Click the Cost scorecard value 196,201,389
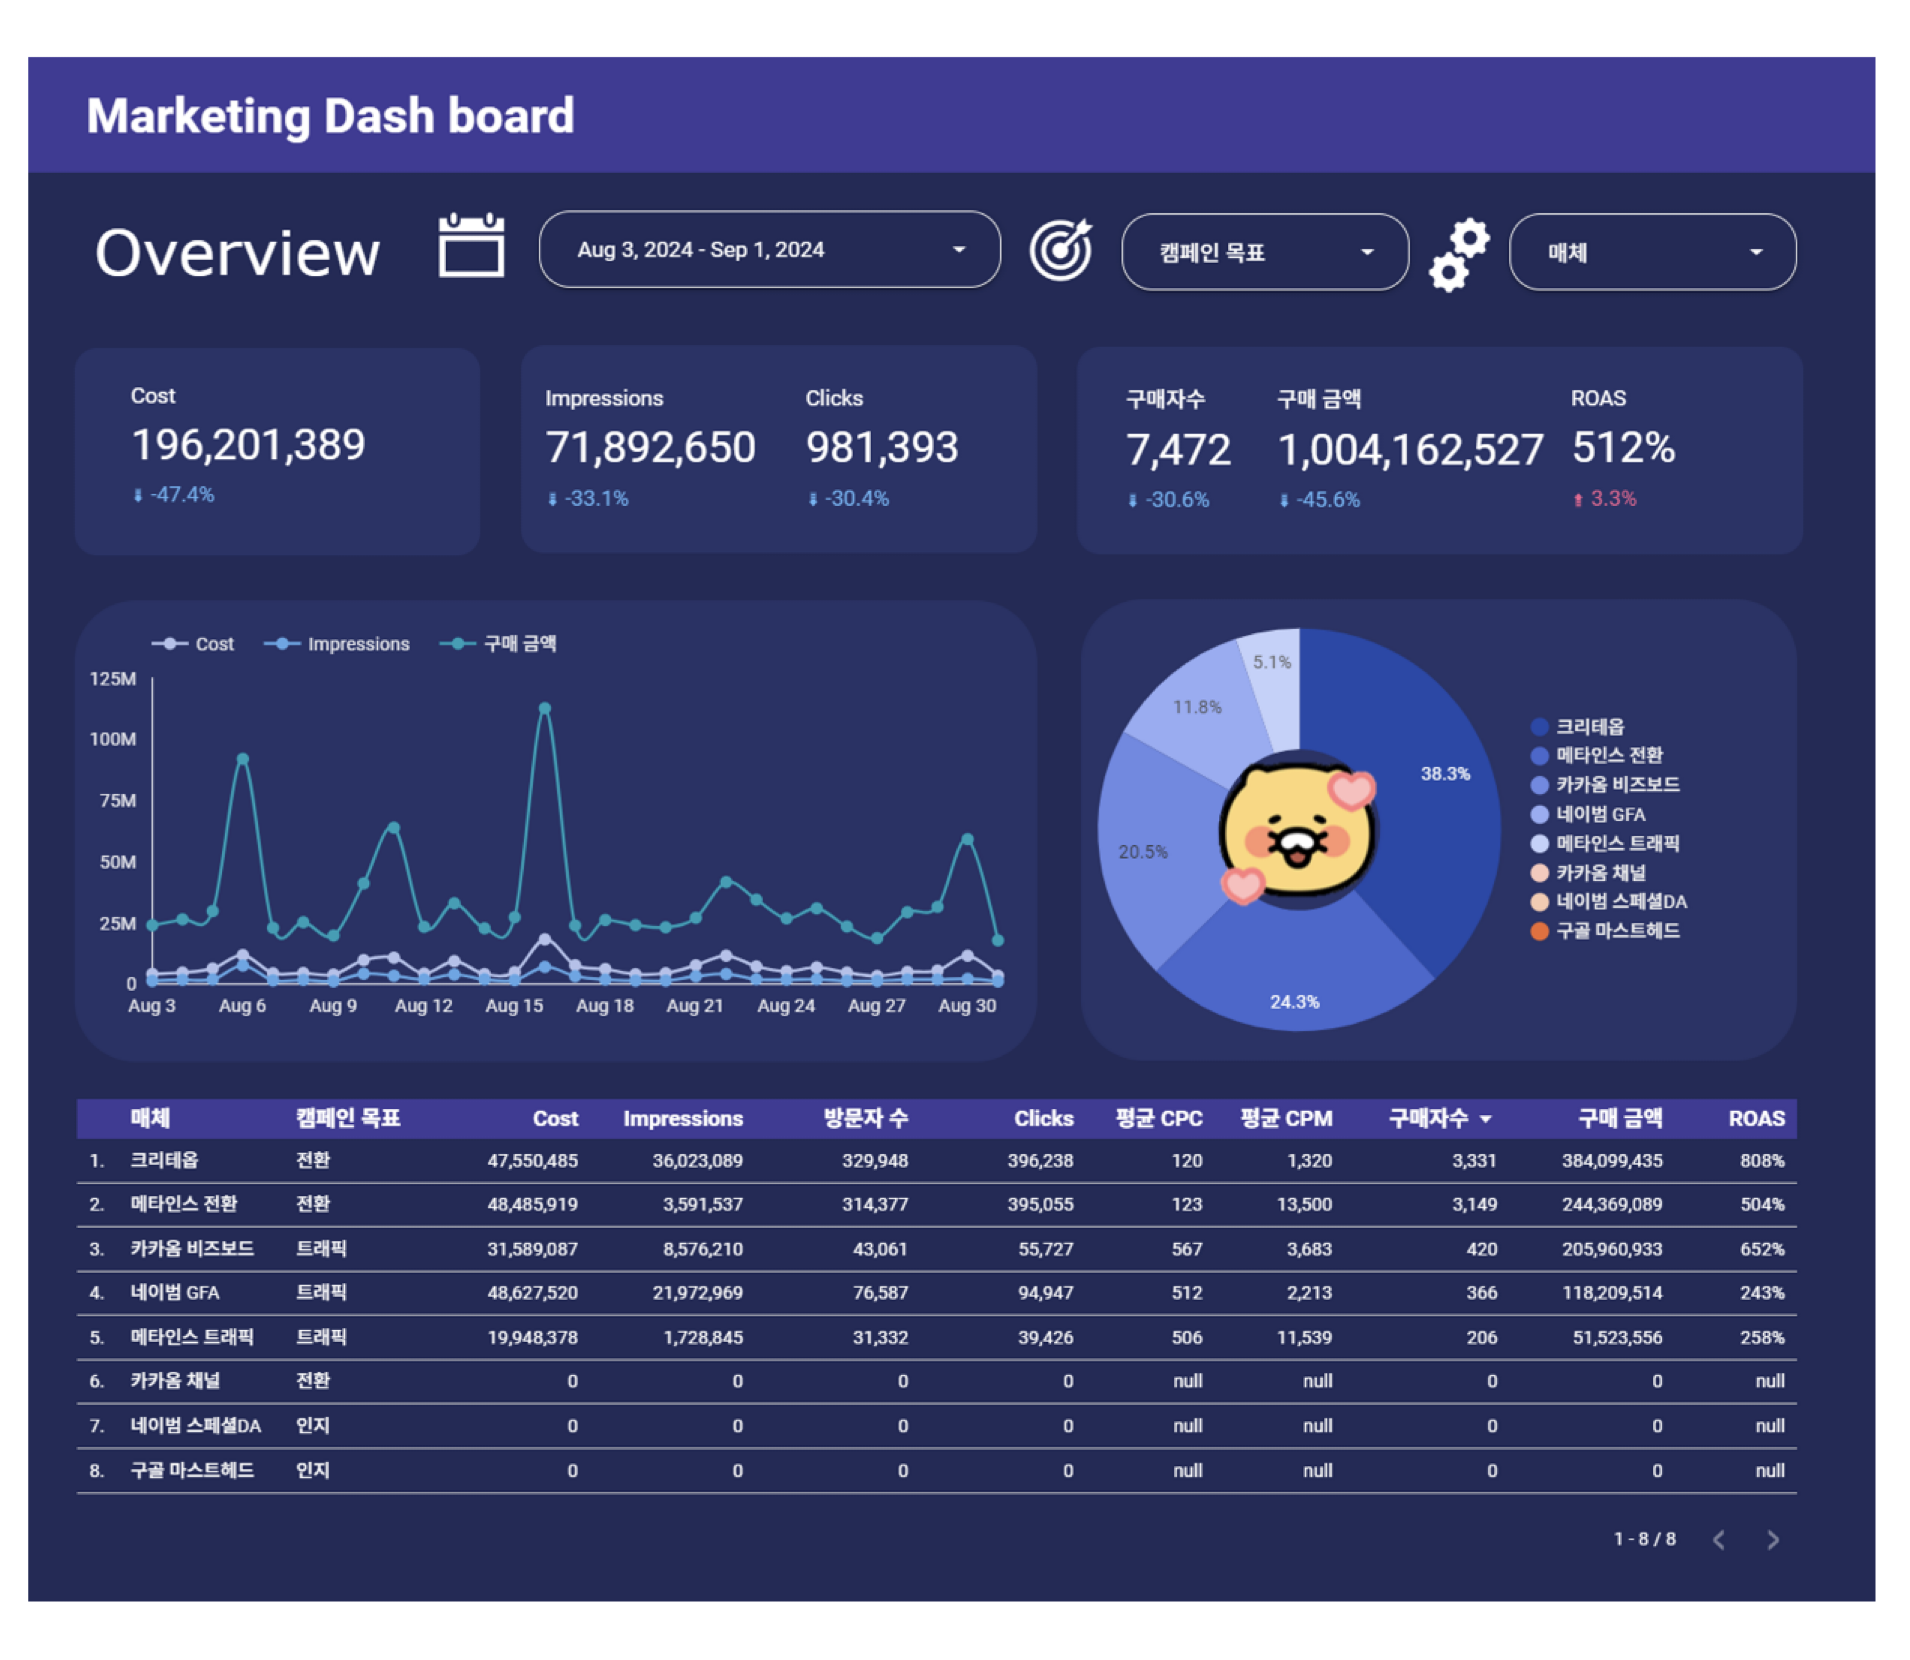 (248, 445)
